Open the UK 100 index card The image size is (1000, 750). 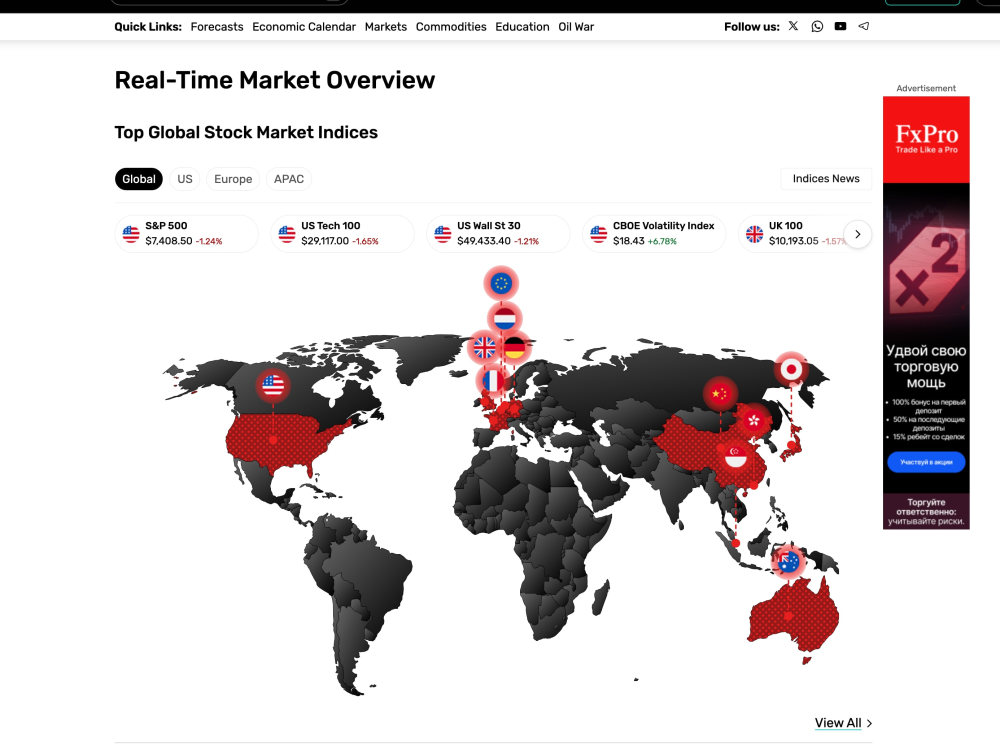[796, 234]
